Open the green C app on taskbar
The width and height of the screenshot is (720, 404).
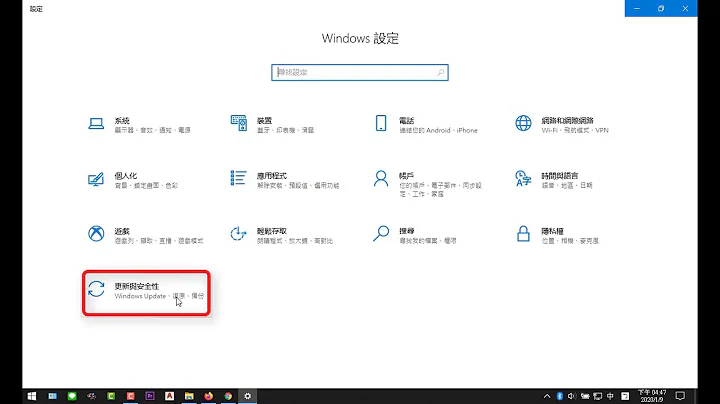coord(111,396)
